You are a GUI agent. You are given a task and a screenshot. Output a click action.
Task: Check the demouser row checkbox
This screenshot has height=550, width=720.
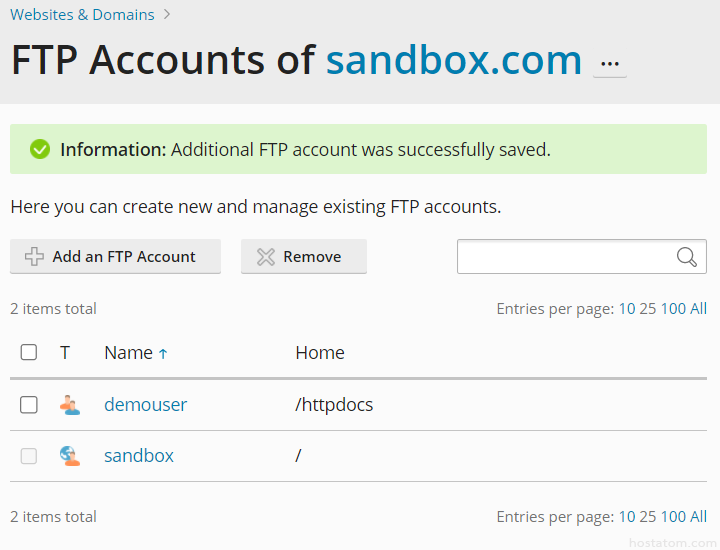pos(29,405)
